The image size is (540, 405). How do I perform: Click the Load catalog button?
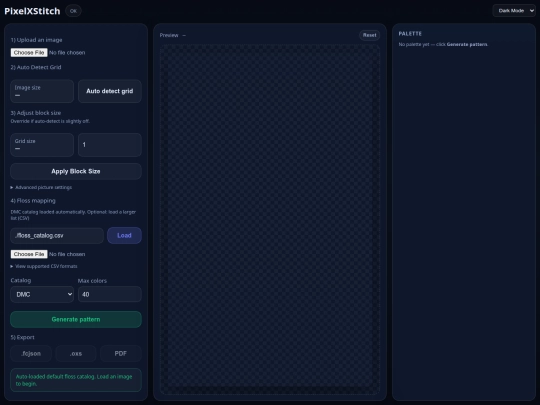tap(124, 236)
